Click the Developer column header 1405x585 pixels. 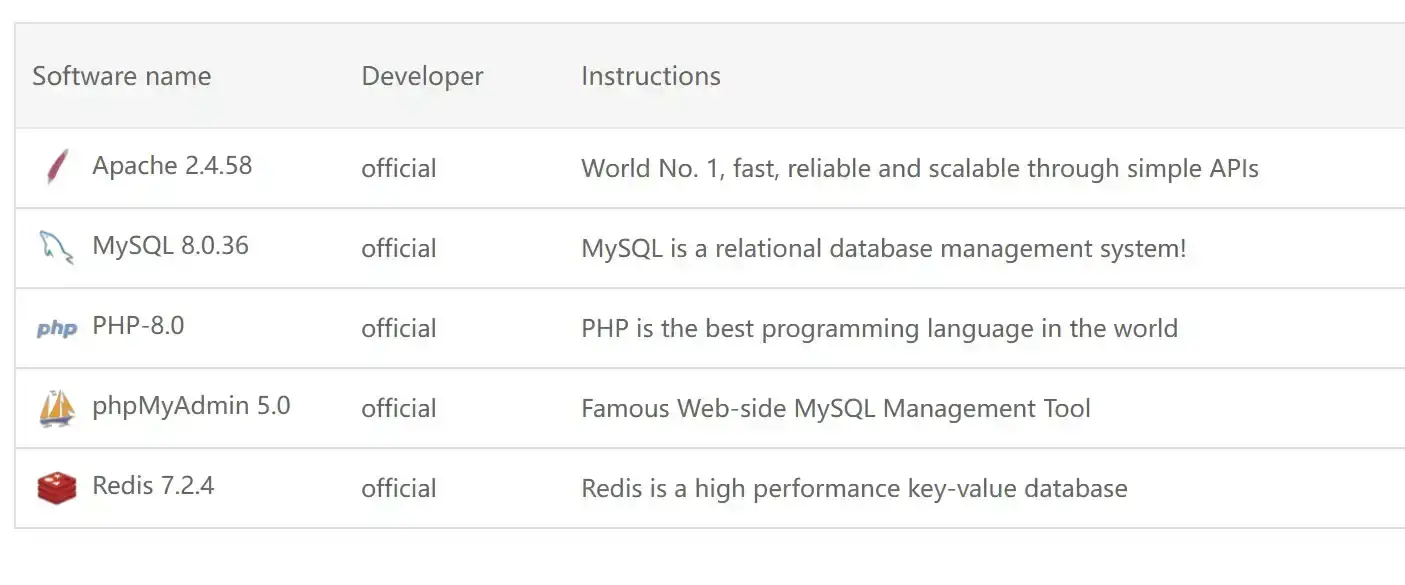(422, 76)
